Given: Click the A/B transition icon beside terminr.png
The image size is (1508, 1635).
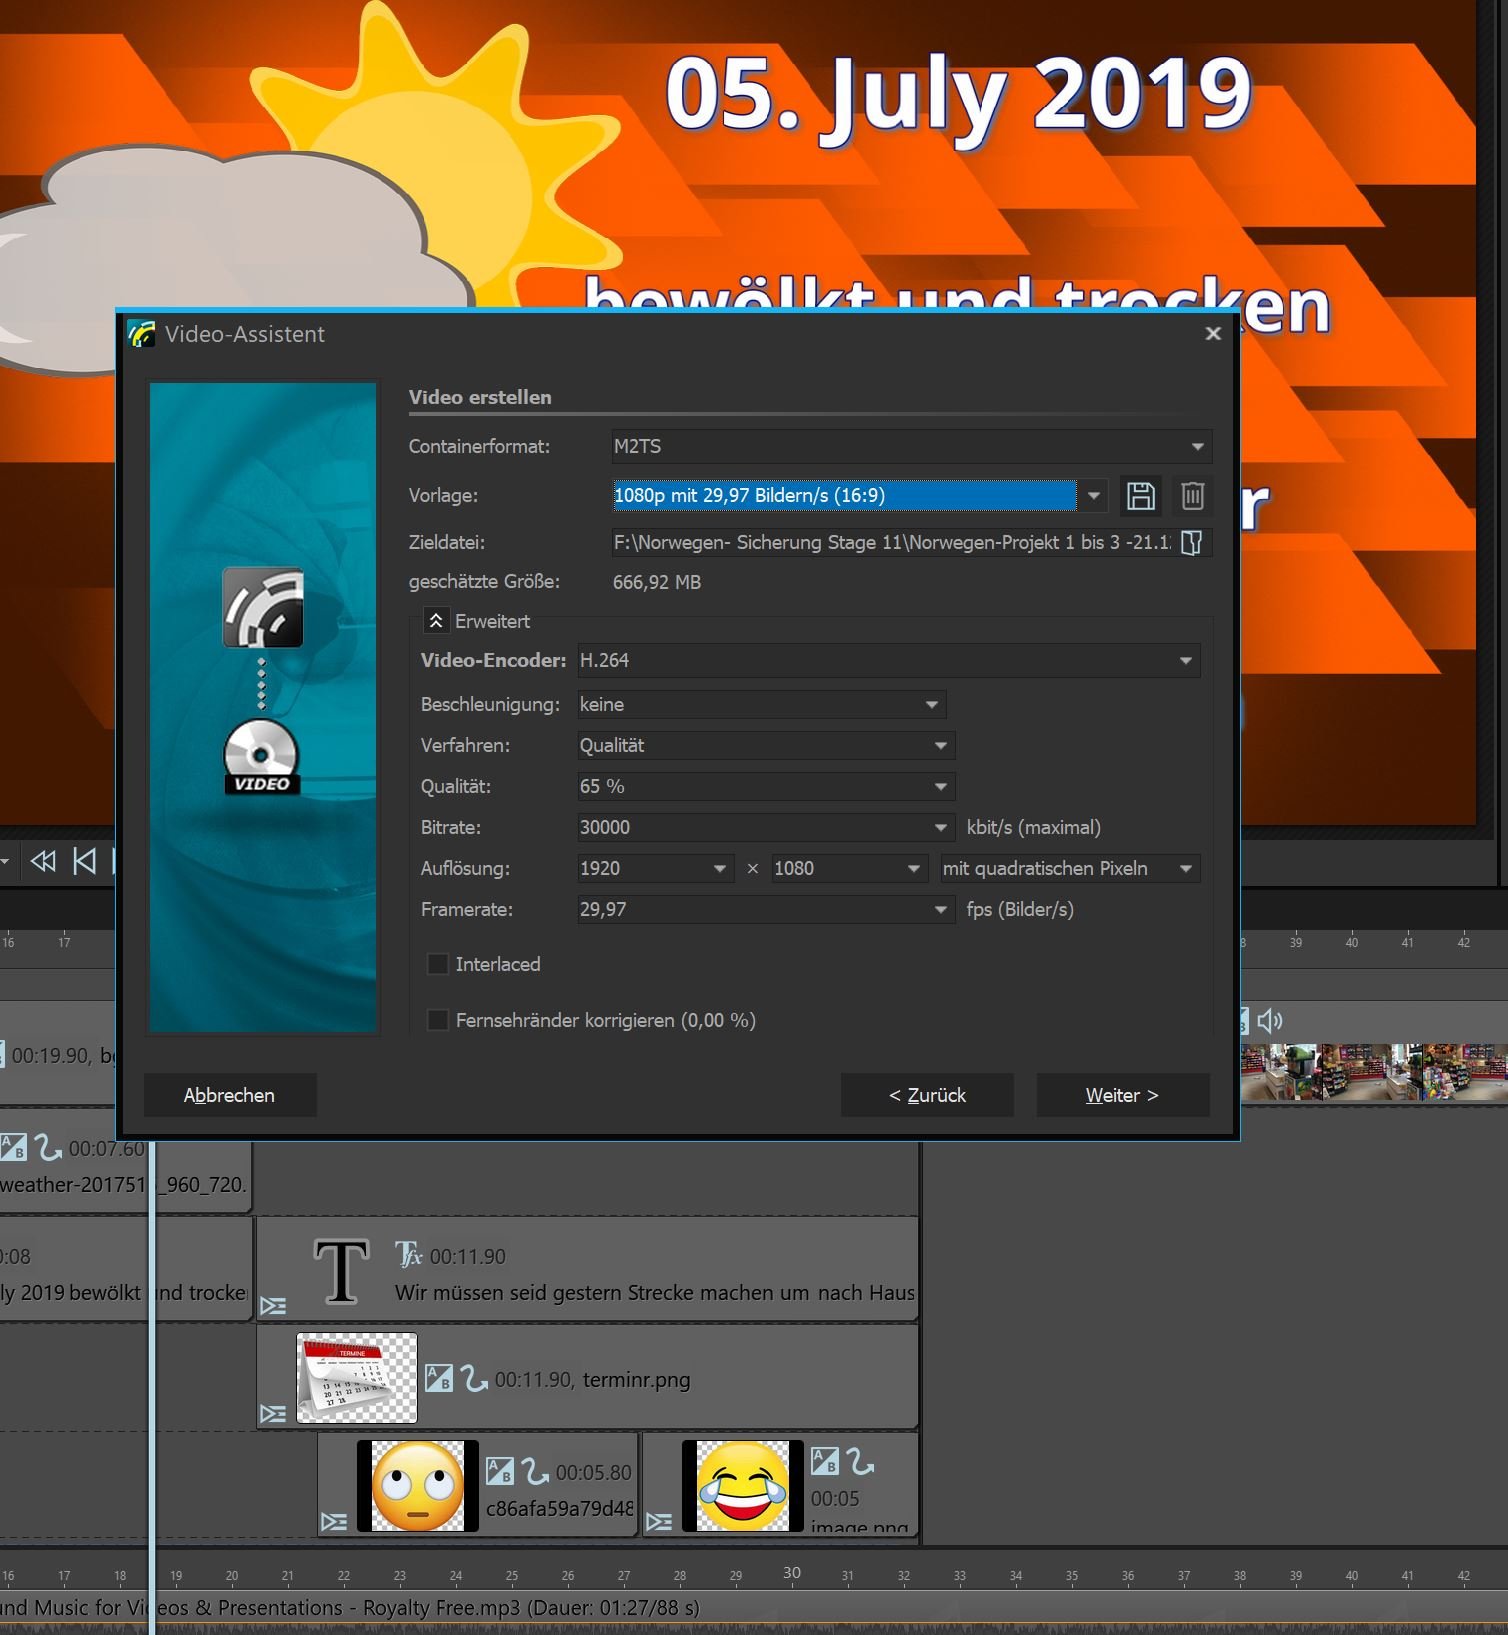Looking at the screenshot, I should (x=439, y=1379).
